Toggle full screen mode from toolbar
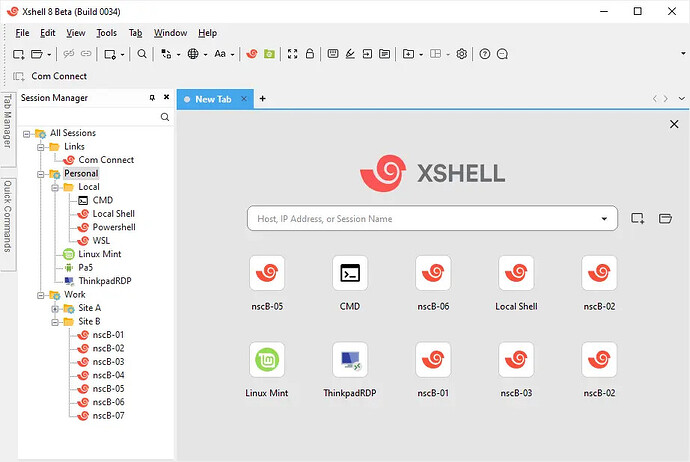Screen dimensions: 690x462 292,54
